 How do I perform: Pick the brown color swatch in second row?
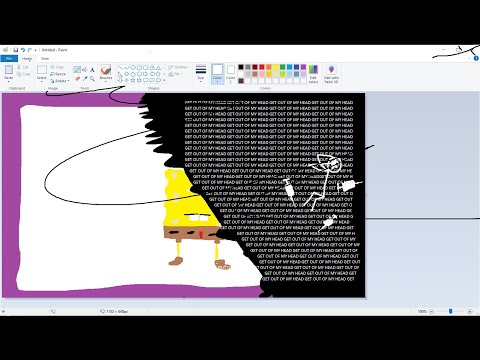[255, 74]
